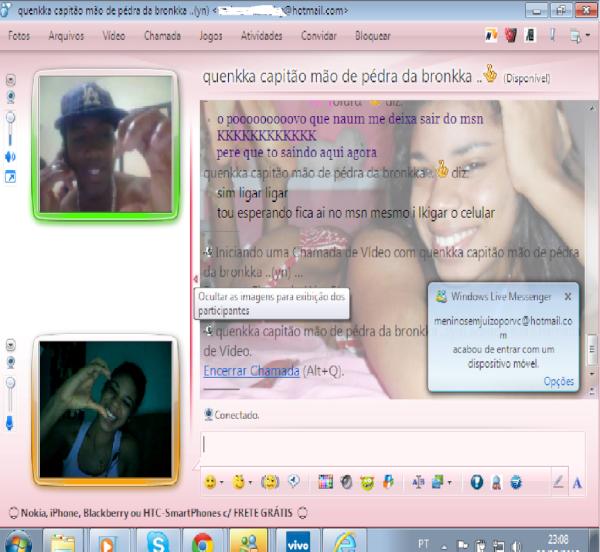Click Convidar to invite a contact
Viewport: 600px width, 552px height.
pos(319,36)
